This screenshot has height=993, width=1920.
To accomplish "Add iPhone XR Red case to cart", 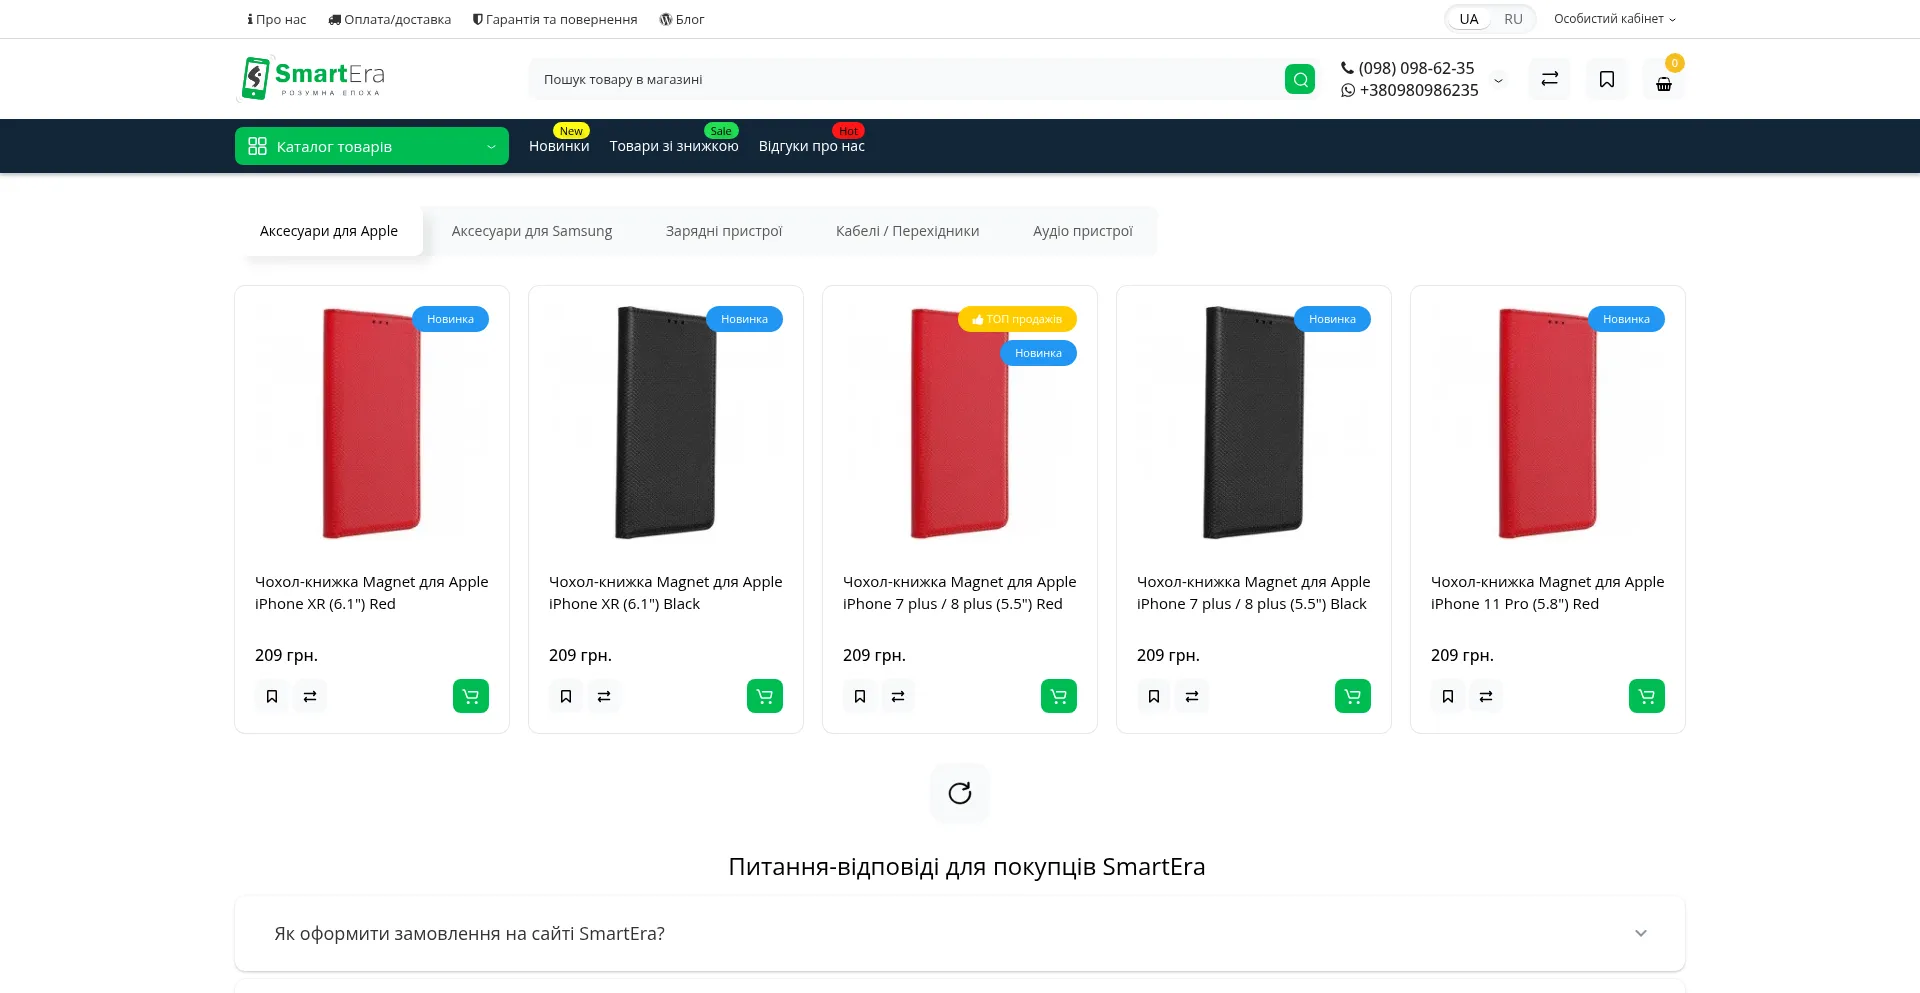I will click(471, 696).
